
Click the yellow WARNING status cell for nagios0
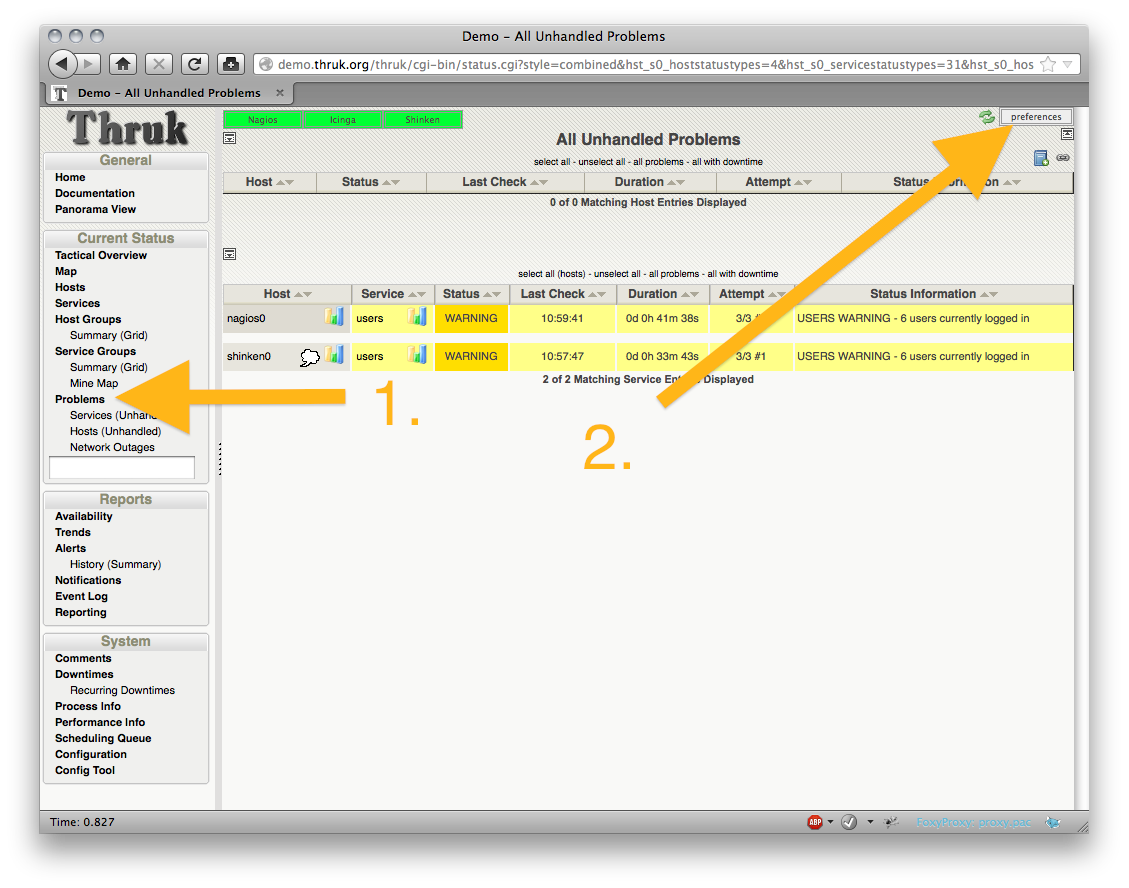coord(471,319)
